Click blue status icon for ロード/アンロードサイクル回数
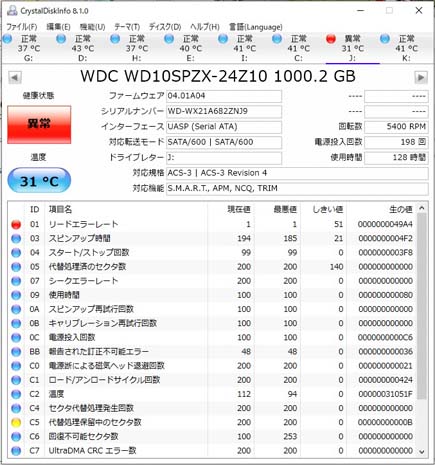Image resolution: width=435 pixels, height=465 pixels. pyautogui.click(x=16, y=380)
